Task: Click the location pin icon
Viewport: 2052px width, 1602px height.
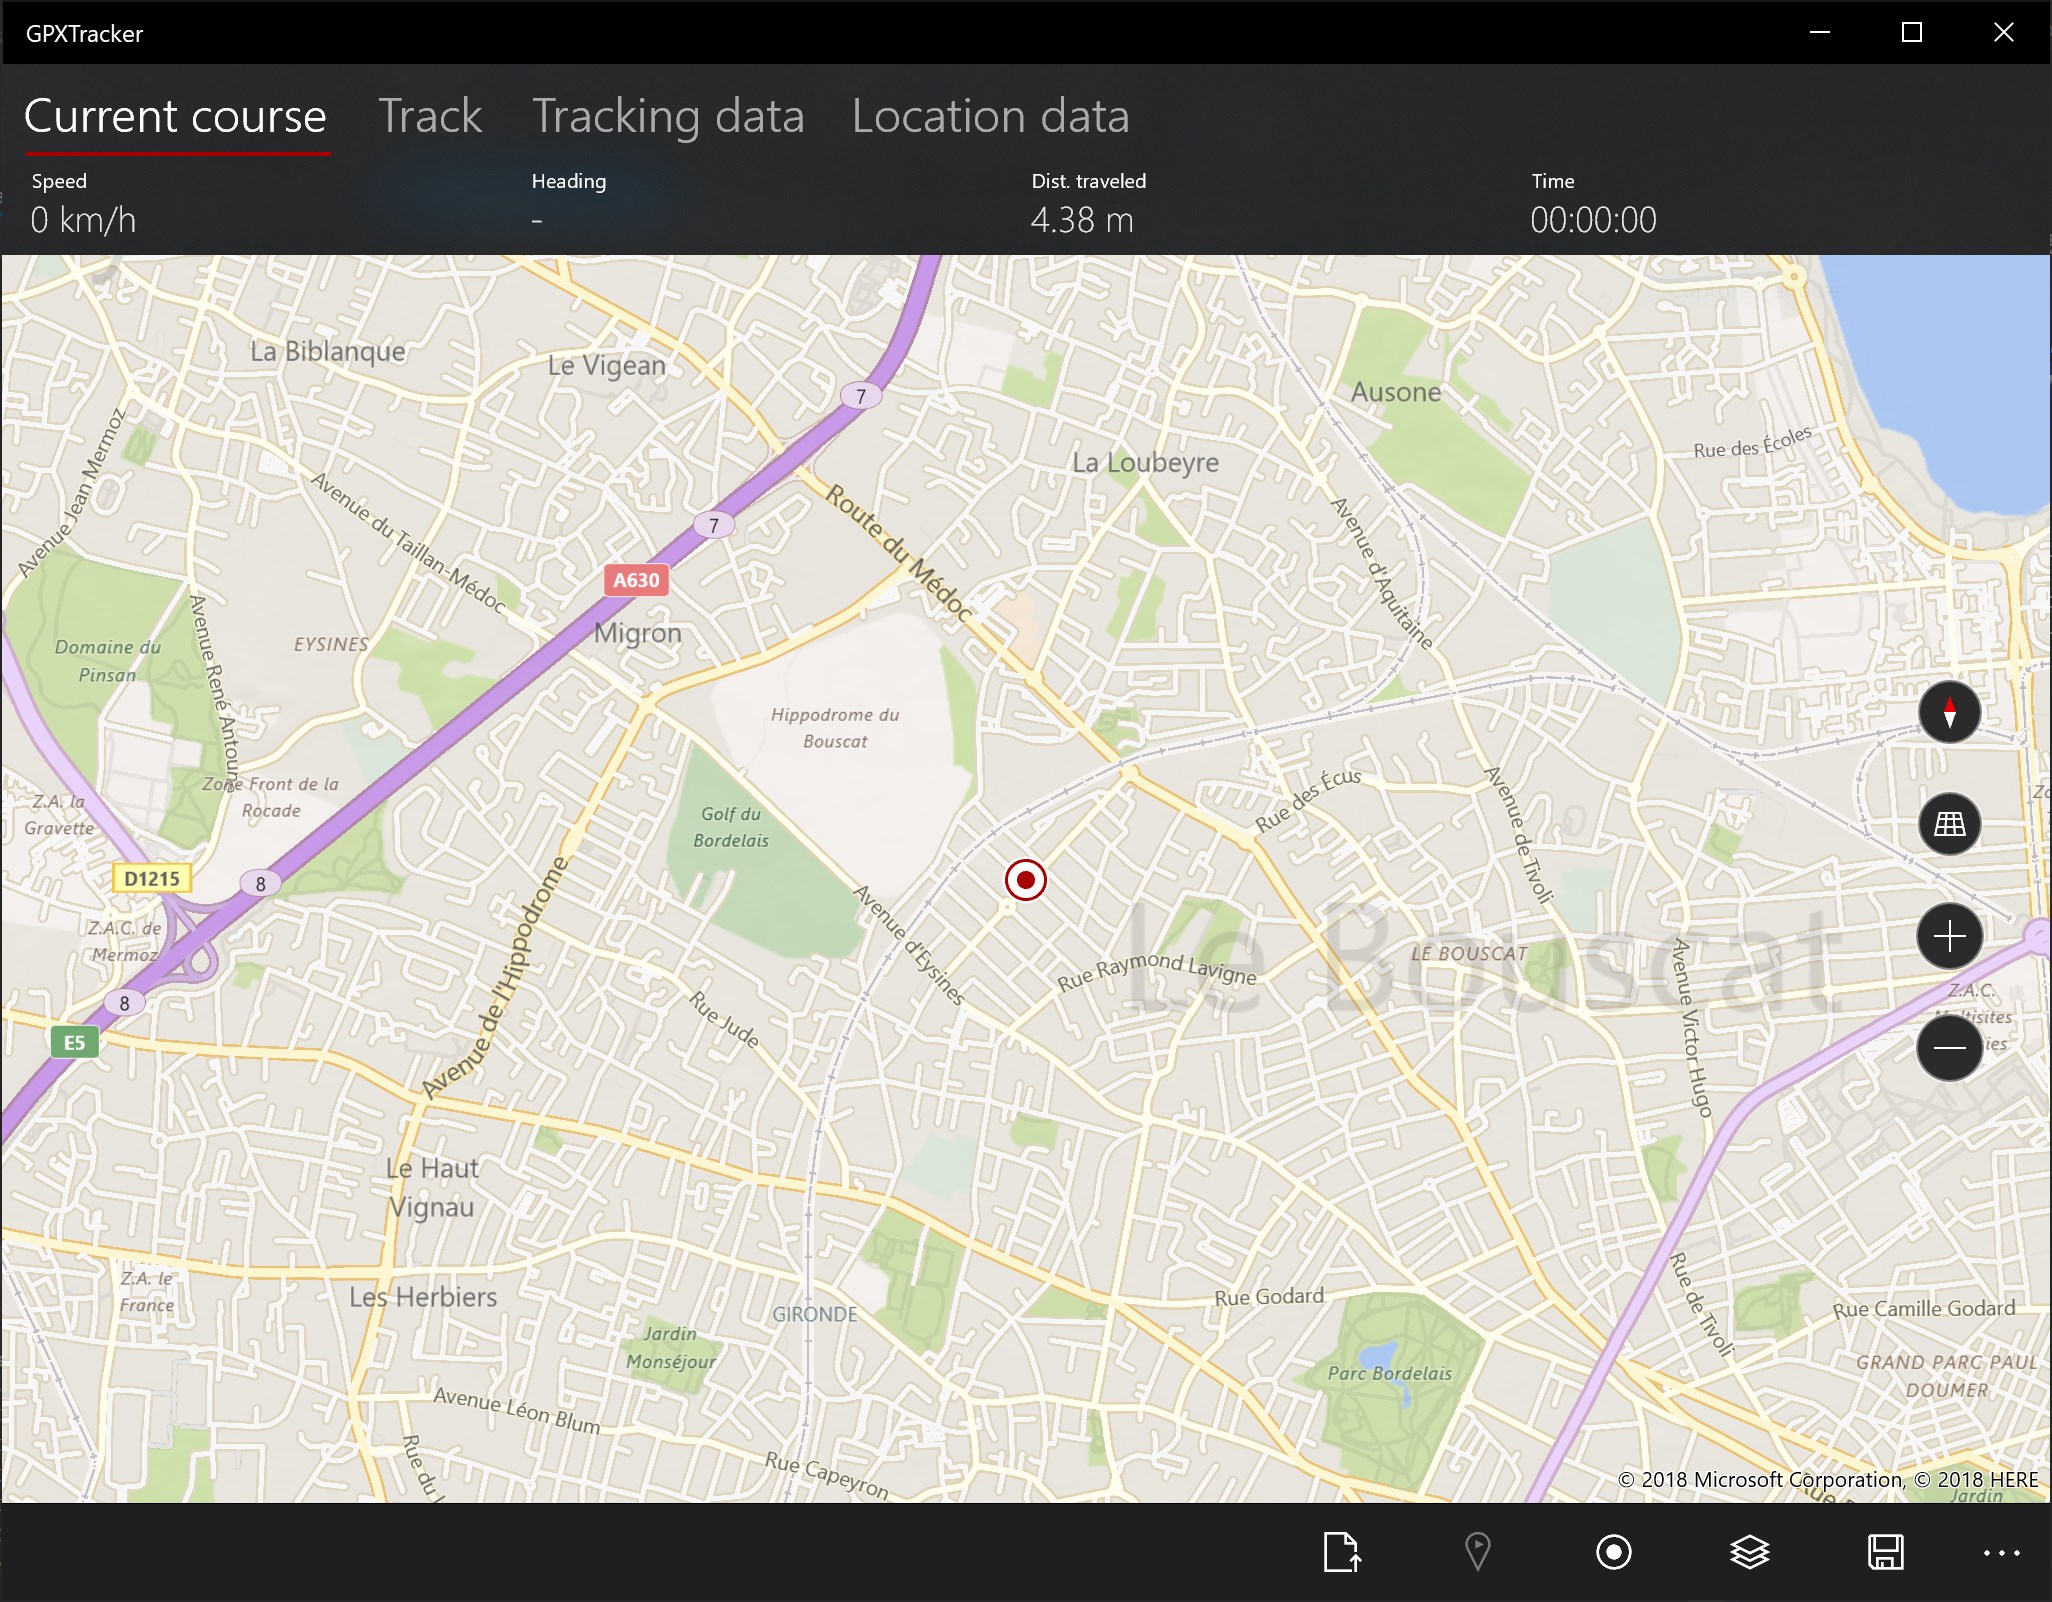Action: pos(1477,1552)
